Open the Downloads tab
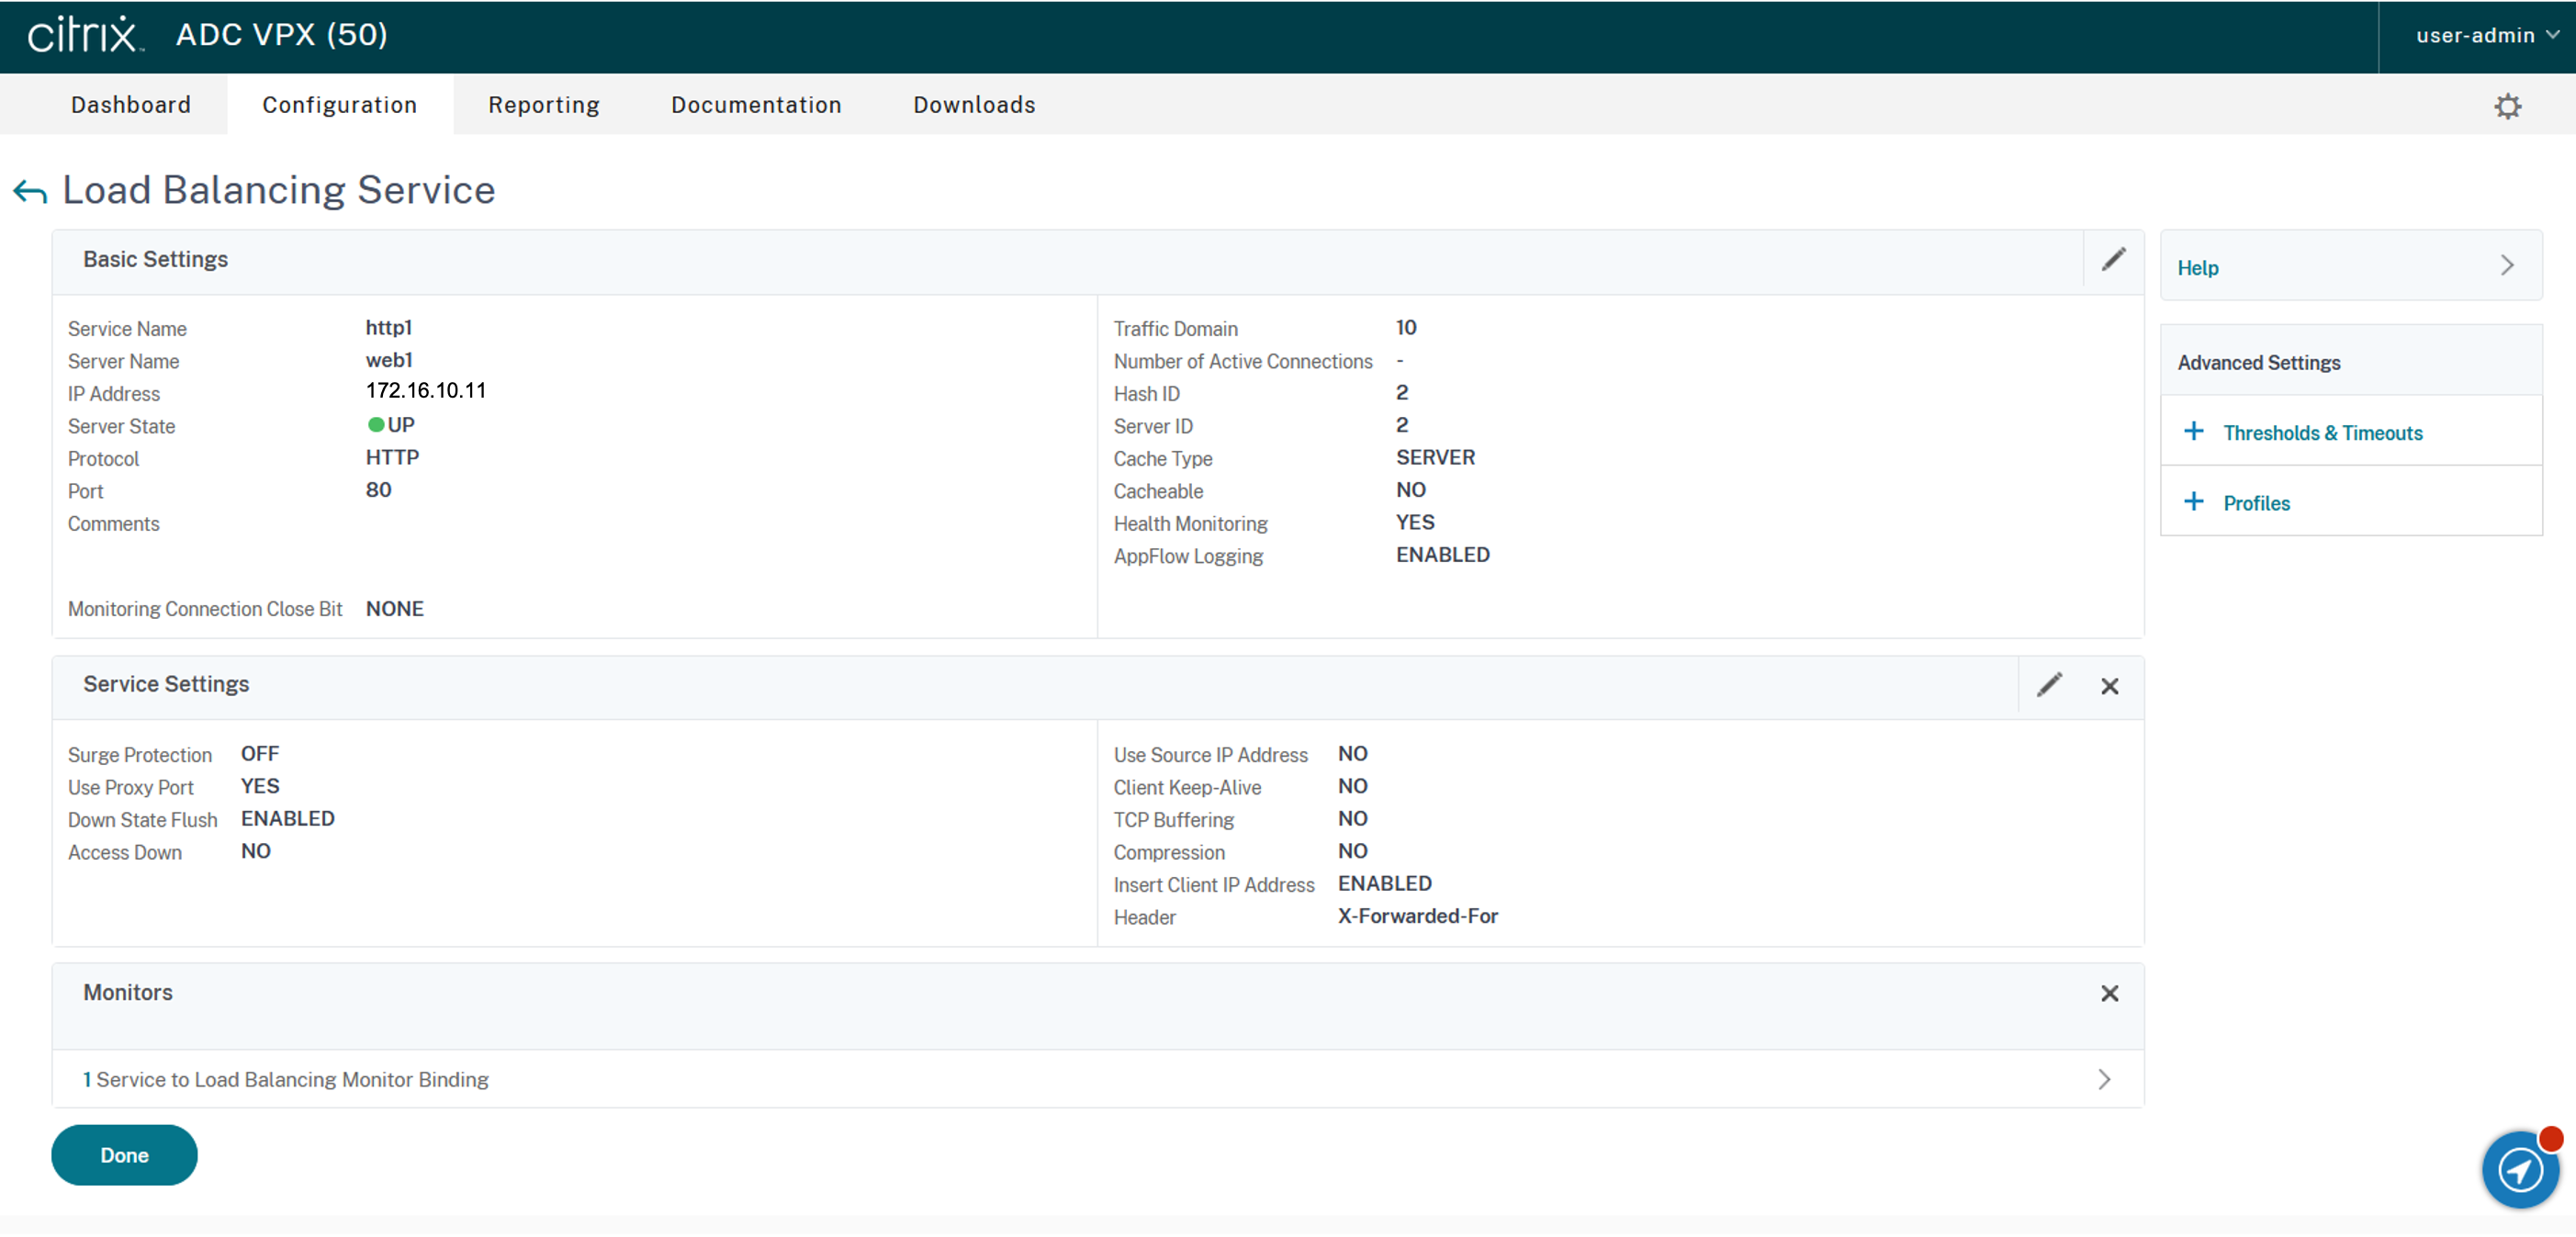This screenshot has height=1237, width=2576. tap(974, 105)
